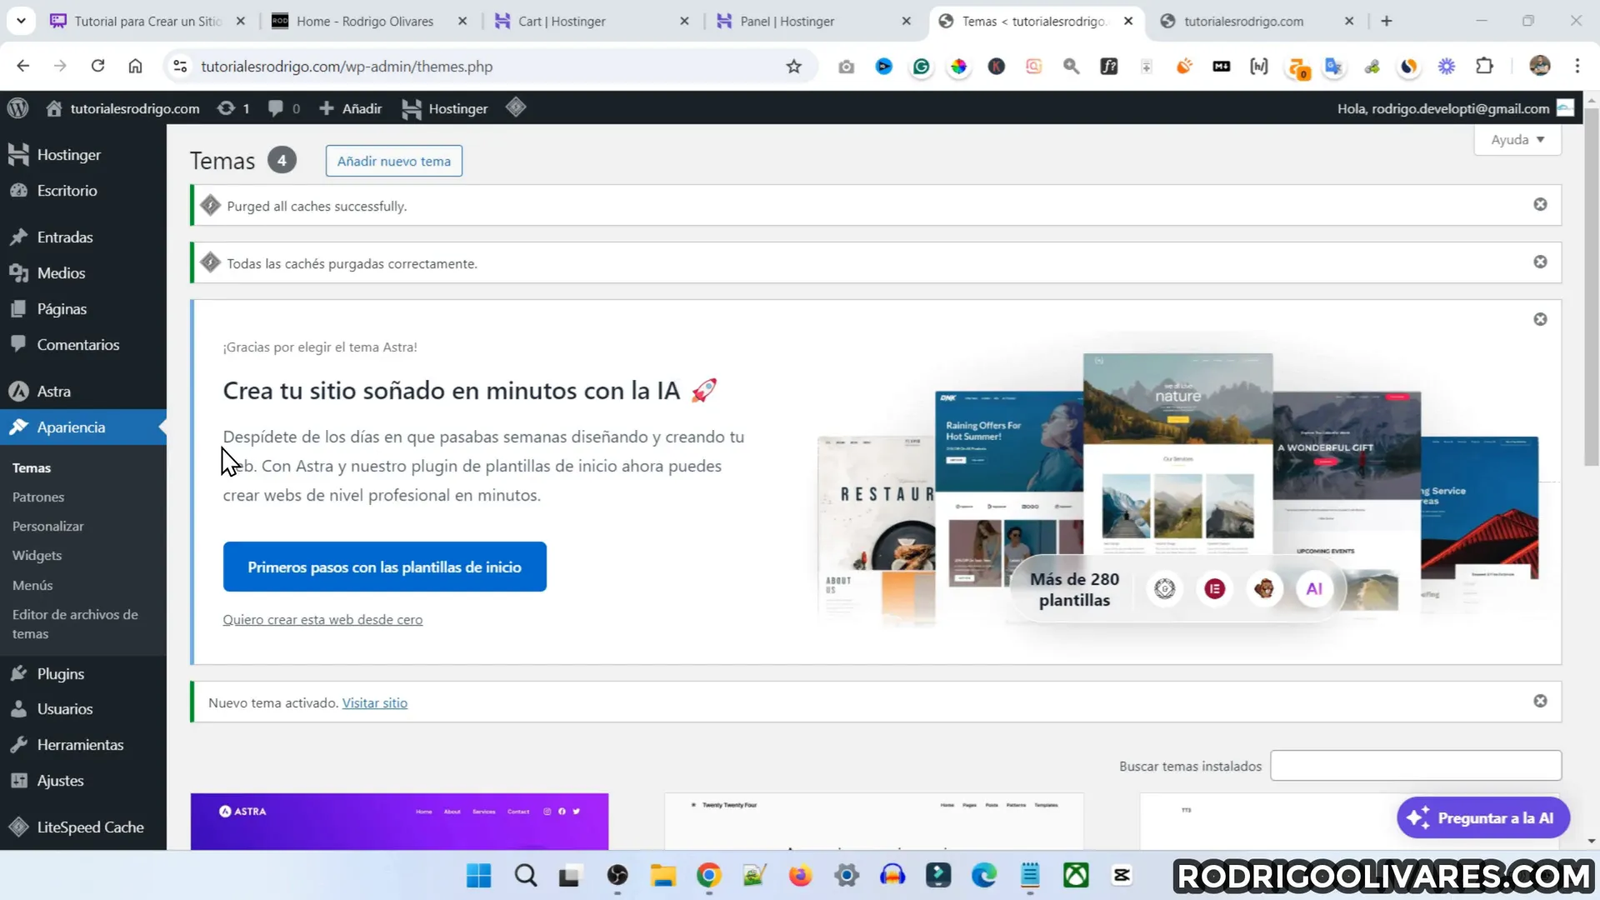The width and height of the screenshot is (1600, 900).
Task: Select the LiteSpeed Cache sidebar icon
Action: tap(18, 827)
